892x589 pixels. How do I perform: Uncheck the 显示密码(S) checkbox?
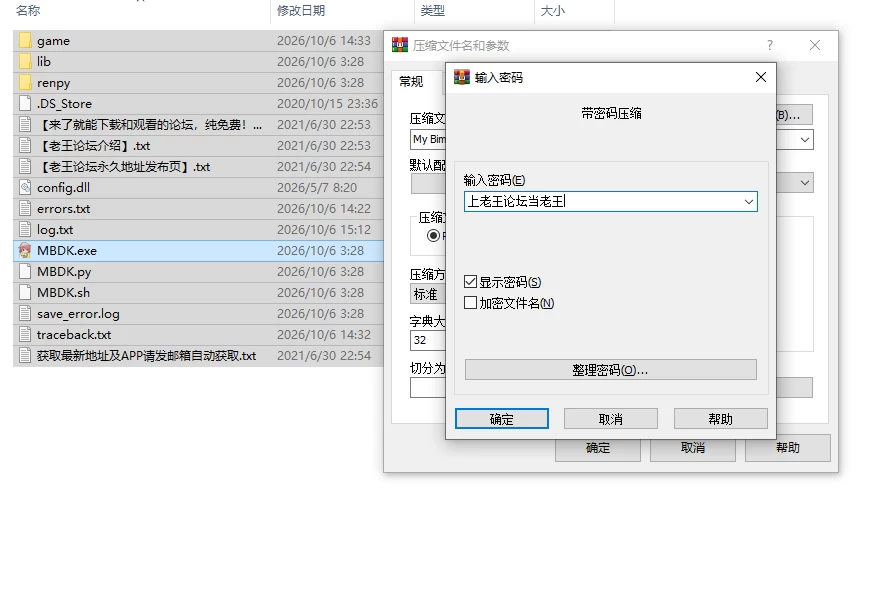point(470,282)
